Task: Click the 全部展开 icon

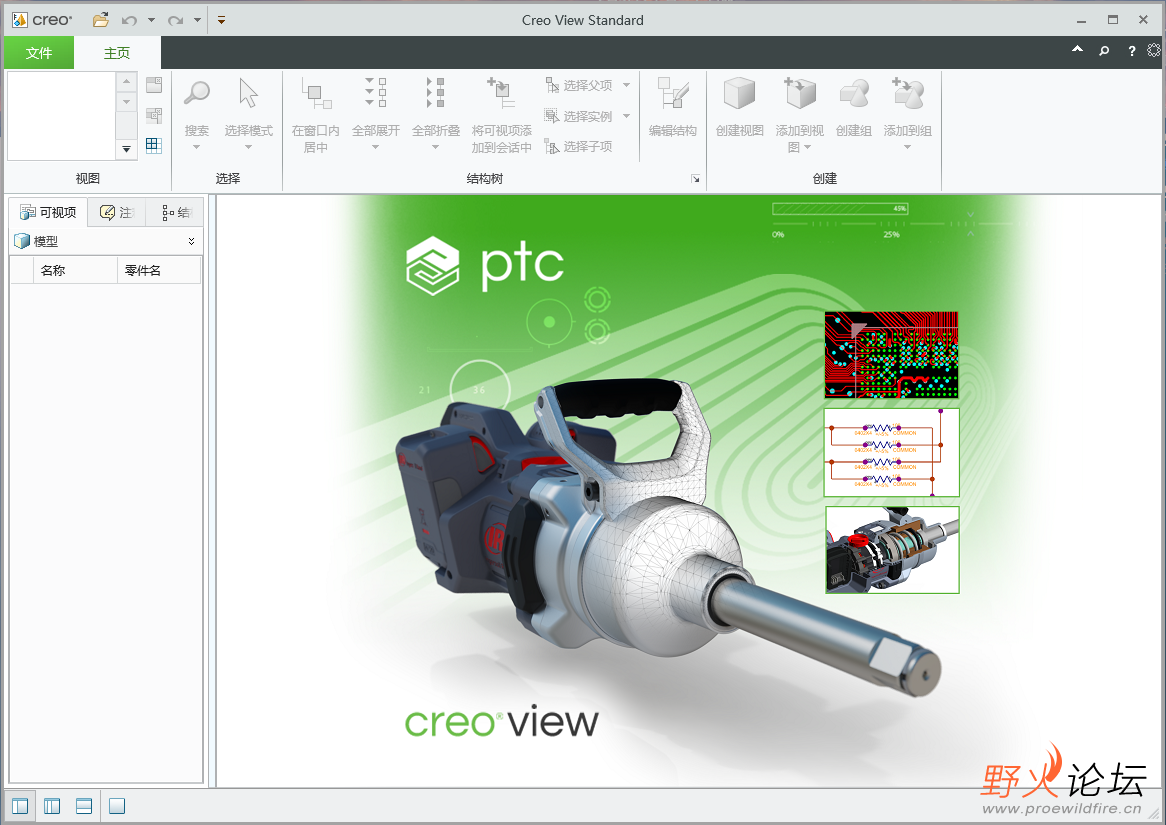Action: [376, 93]
